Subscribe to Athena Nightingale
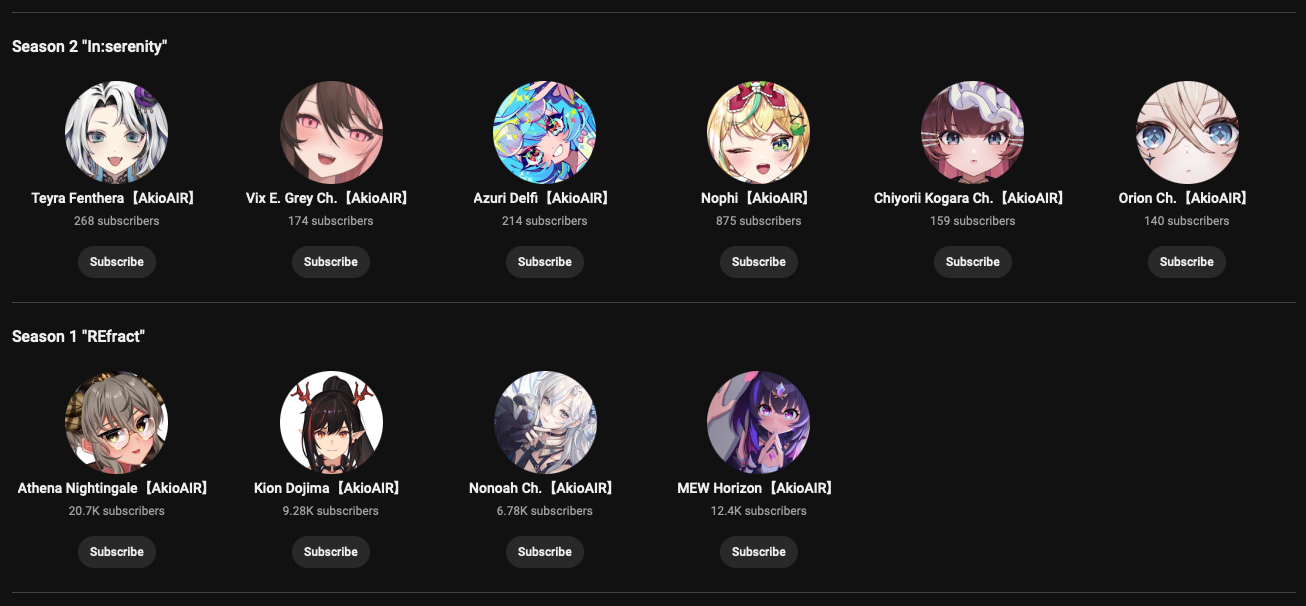This screenshot has height=606, width=1306. tap(117, 552)
